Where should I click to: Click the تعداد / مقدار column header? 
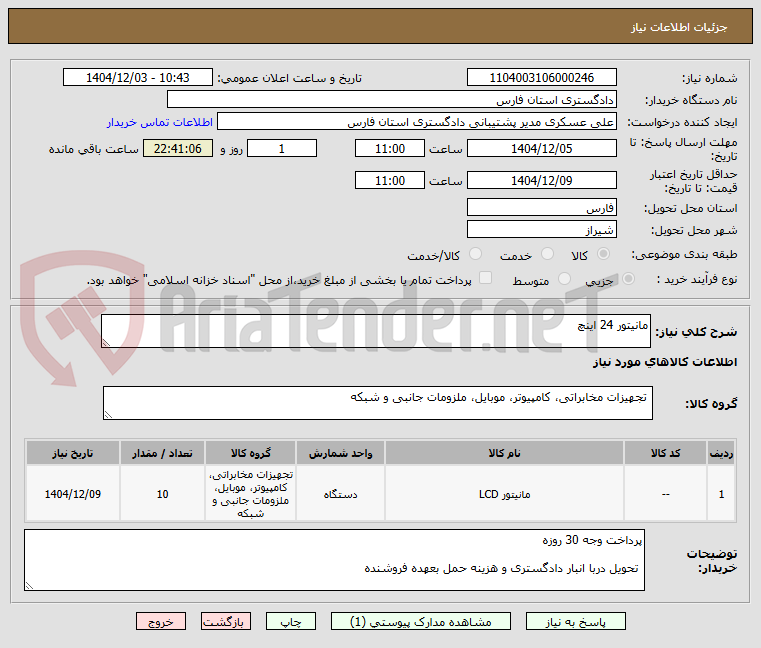coord(162,453)
